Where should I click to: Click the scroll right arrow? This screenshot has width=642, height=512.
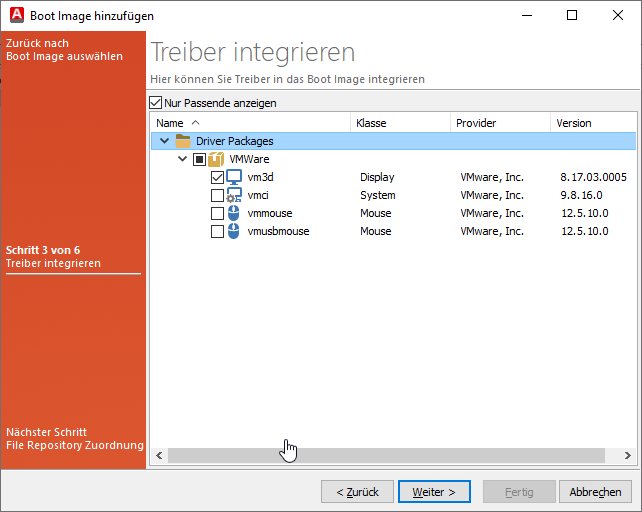pos(628,455)
